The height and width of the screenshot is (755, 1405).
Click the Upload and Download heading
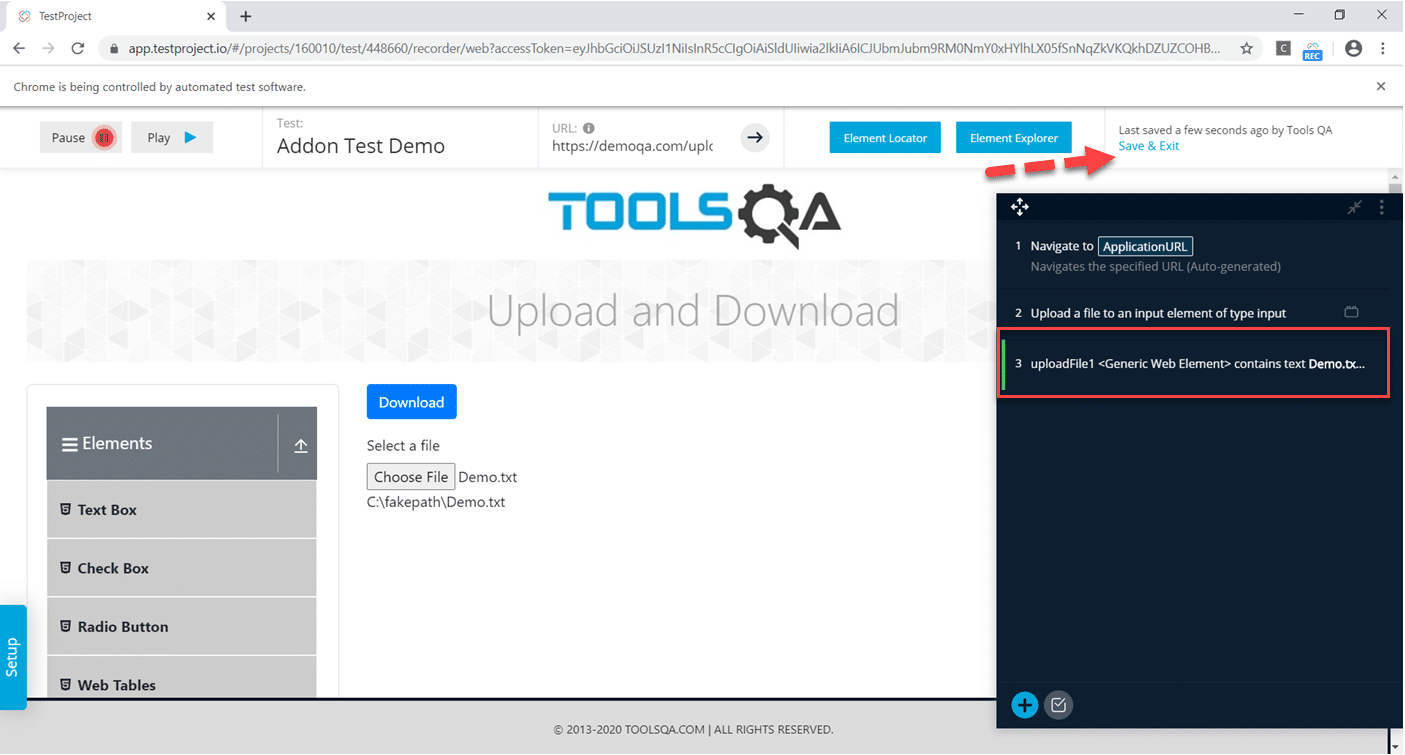(693, 311)
